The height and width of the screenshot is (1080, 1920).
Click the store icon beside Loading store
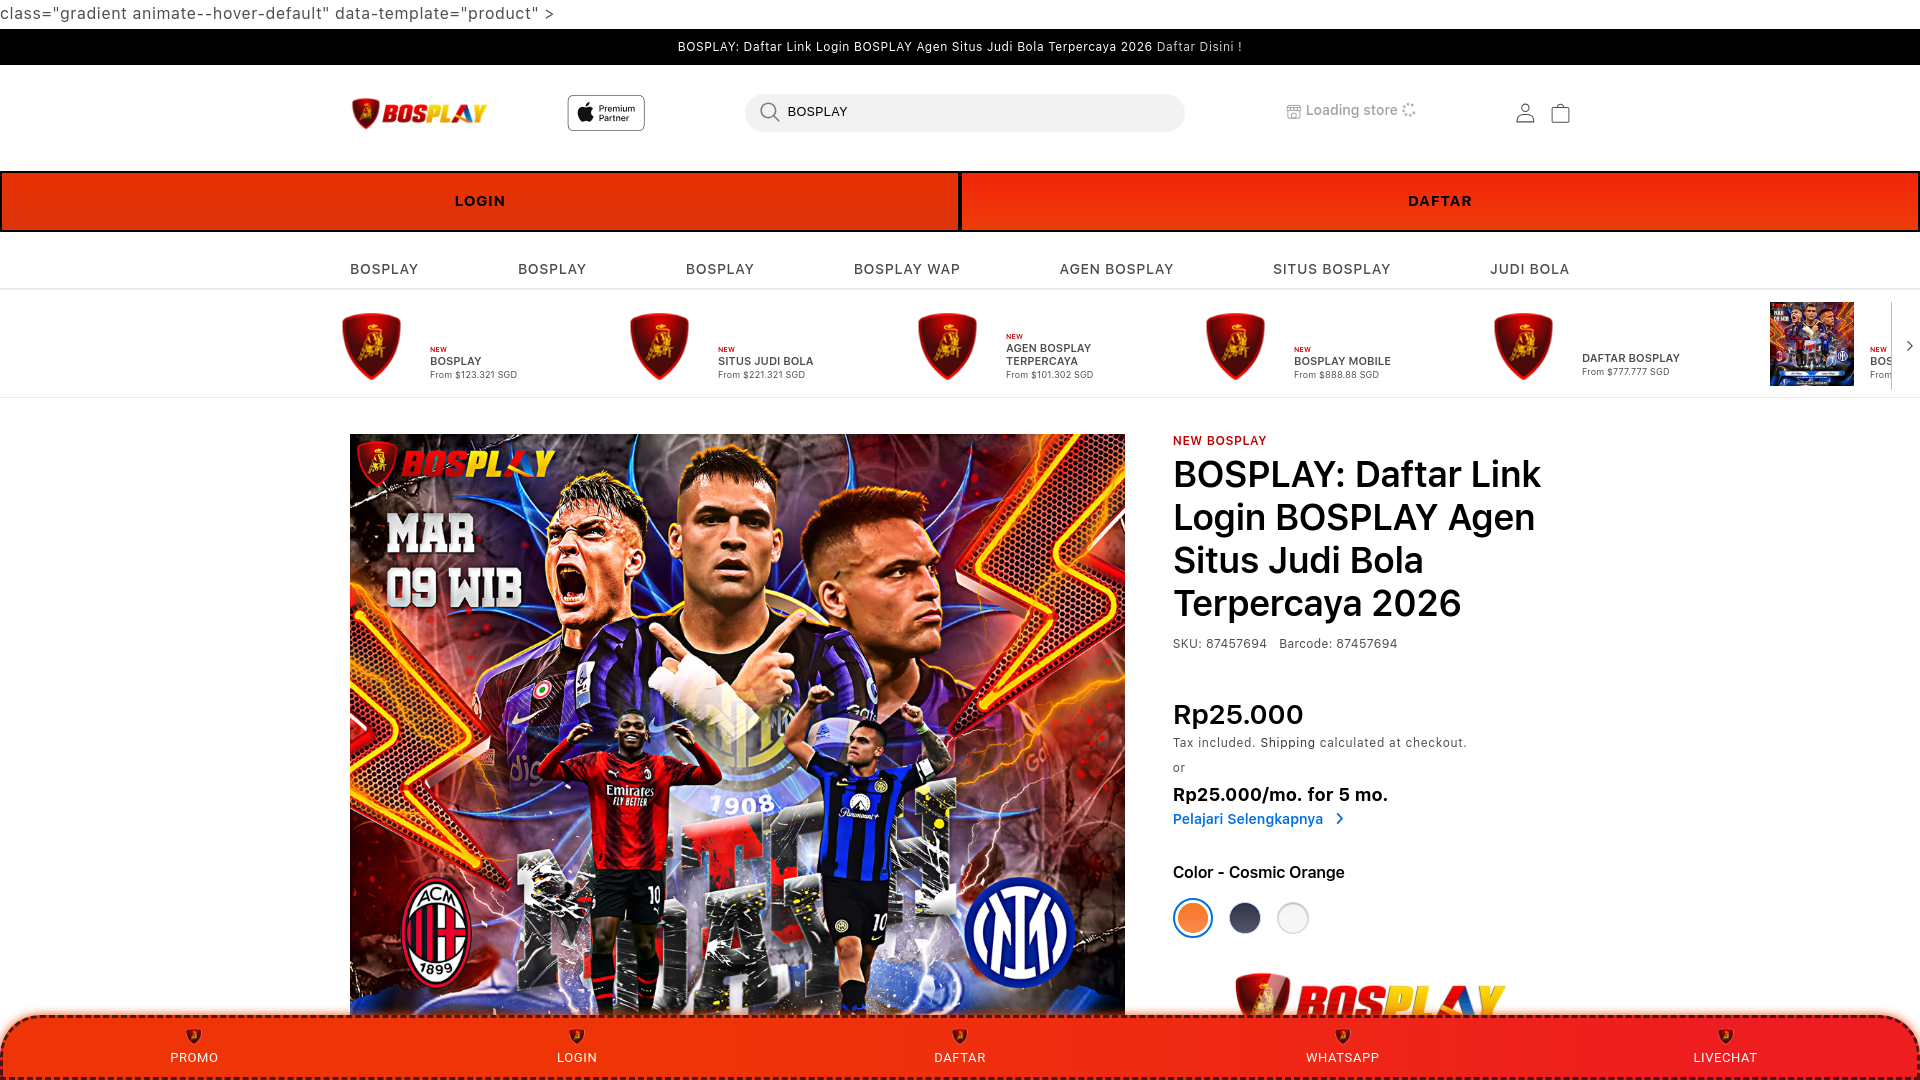(1293, 111)
